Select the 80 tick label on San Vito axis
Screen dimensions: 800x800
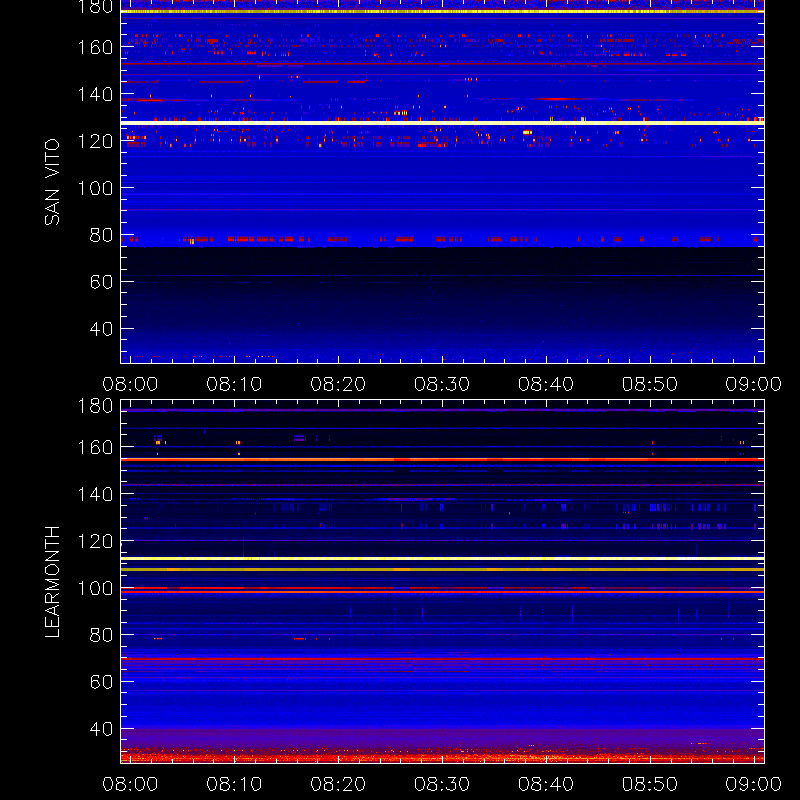coord(101,235)
